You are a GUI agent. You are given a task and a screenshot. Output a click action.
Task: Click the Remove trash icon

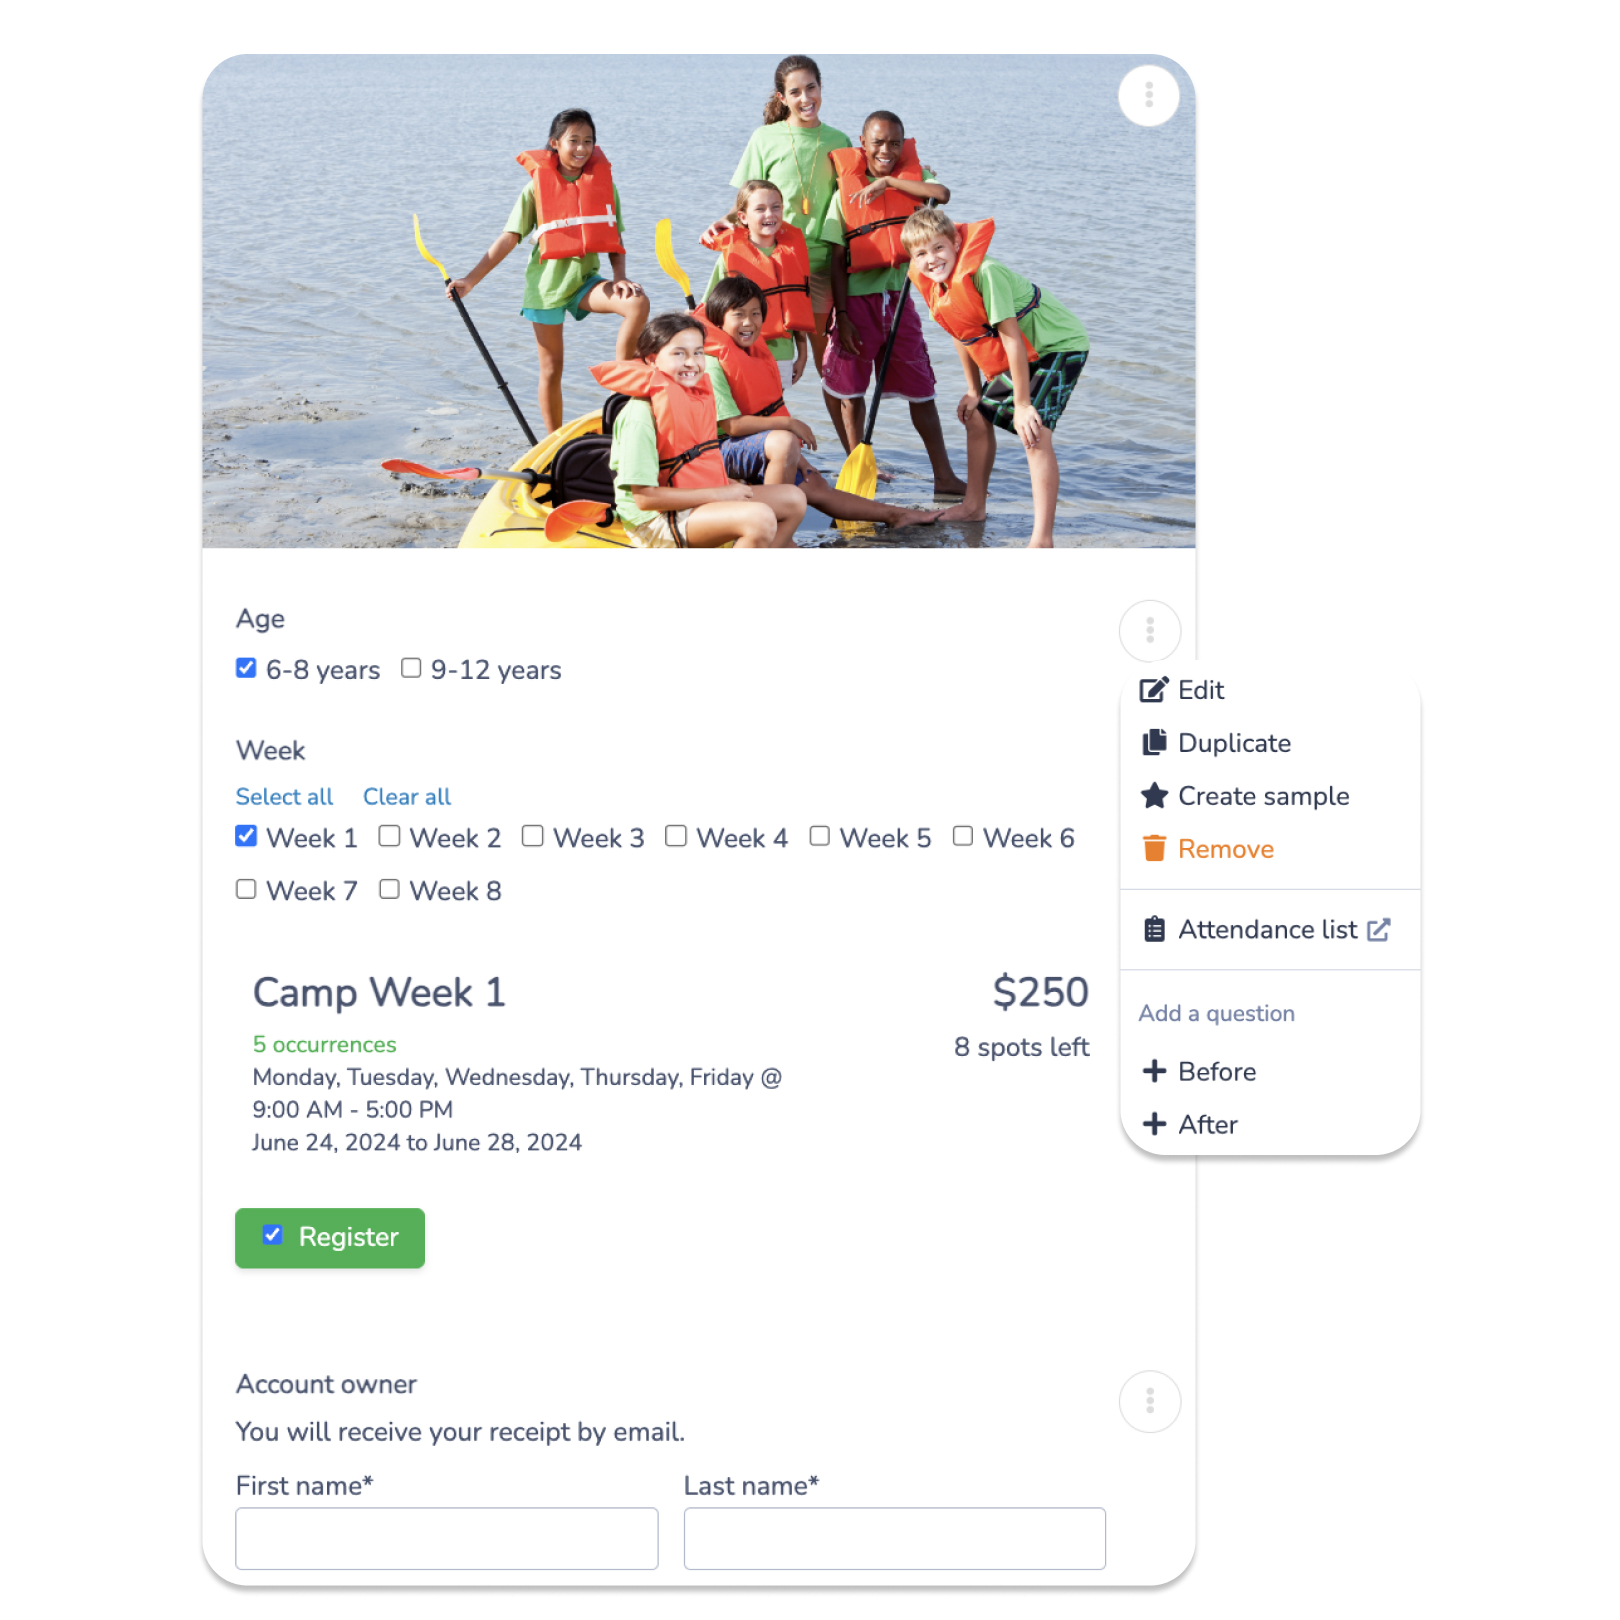tap(1154, 849)
